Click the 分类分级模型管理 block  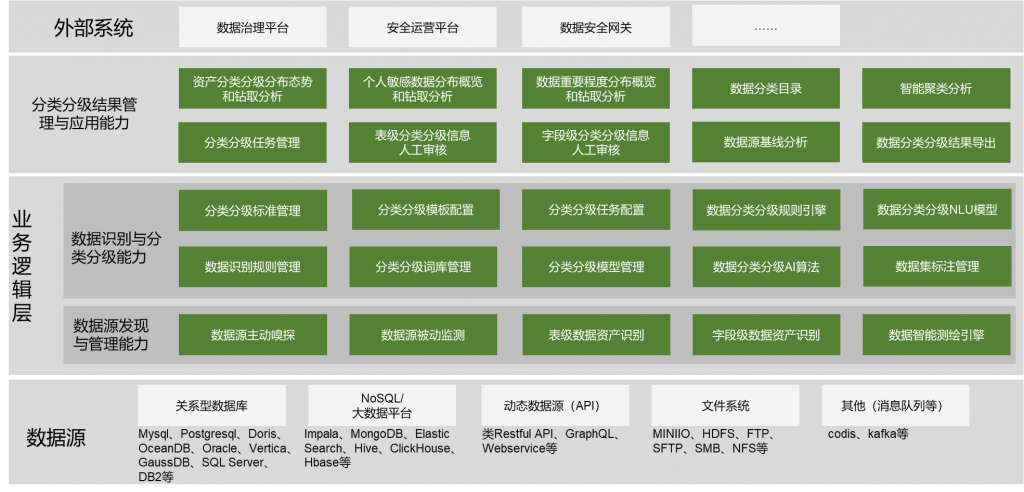click(x=596, y=267)
